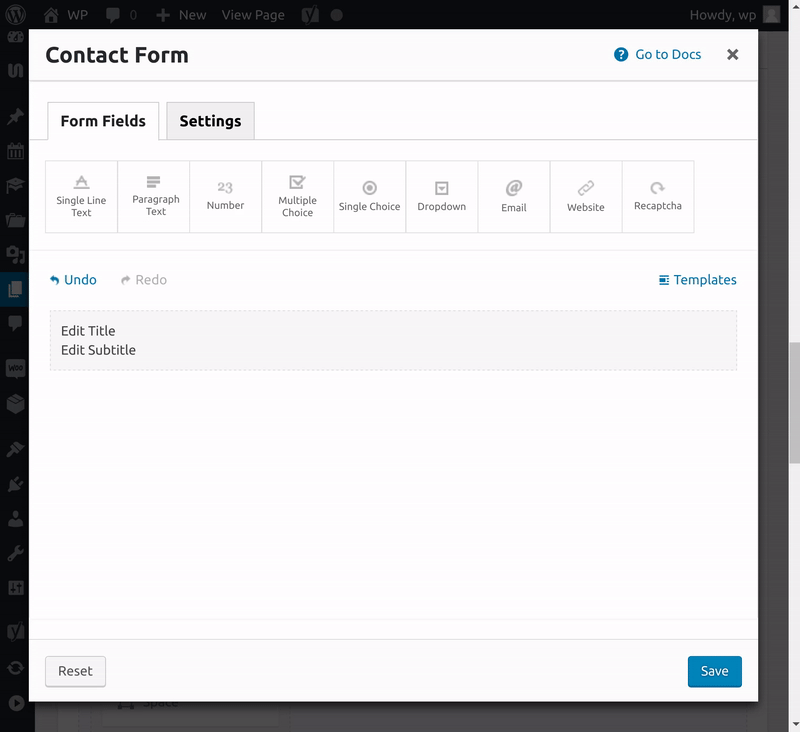The height and width of the screenshot is (732, 800).
Task: Insert a Recaptcha field
Action: point(658,197)
